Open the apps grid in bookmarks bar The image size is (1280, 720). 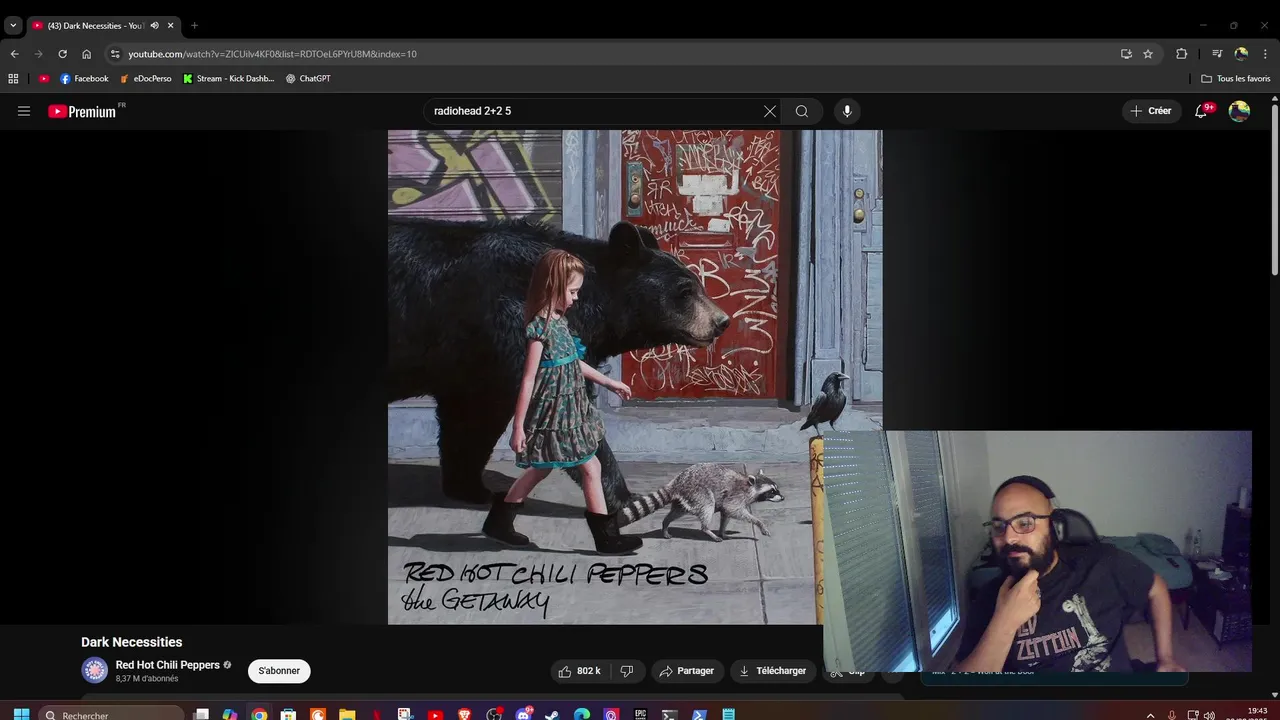click(x=13, y=78)
